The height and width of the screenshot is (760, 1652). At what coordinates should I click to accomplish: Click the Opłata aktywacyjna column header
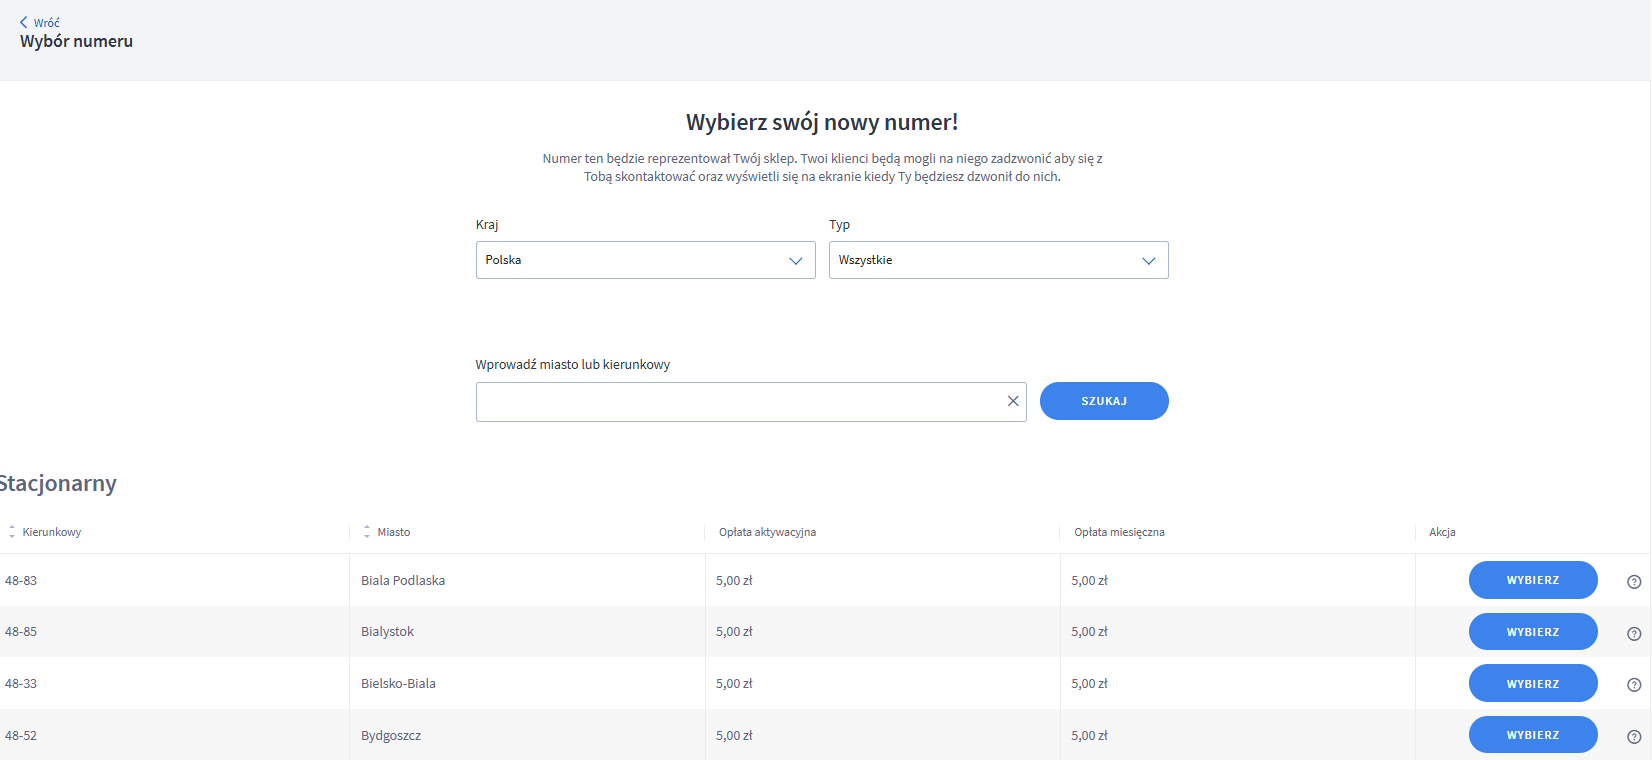tap(767, 532)
